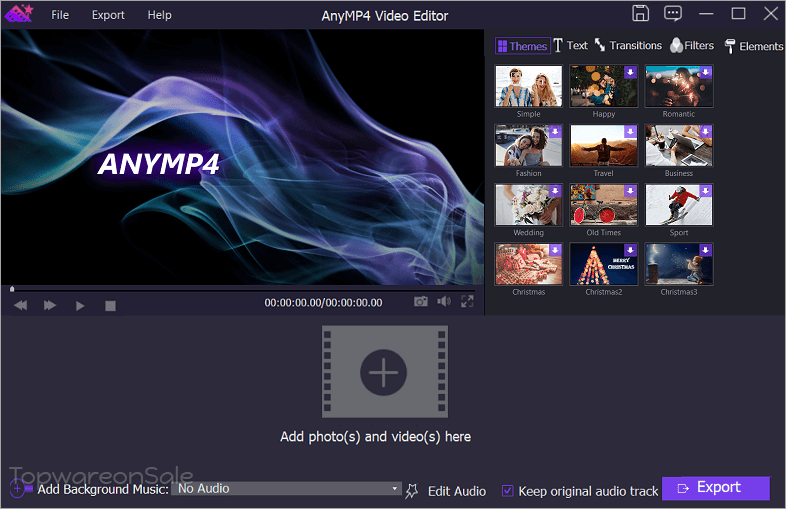The width and height of the screenshot is (786, 509).
Task: Click the save project icon
Action: click(640, 14)
